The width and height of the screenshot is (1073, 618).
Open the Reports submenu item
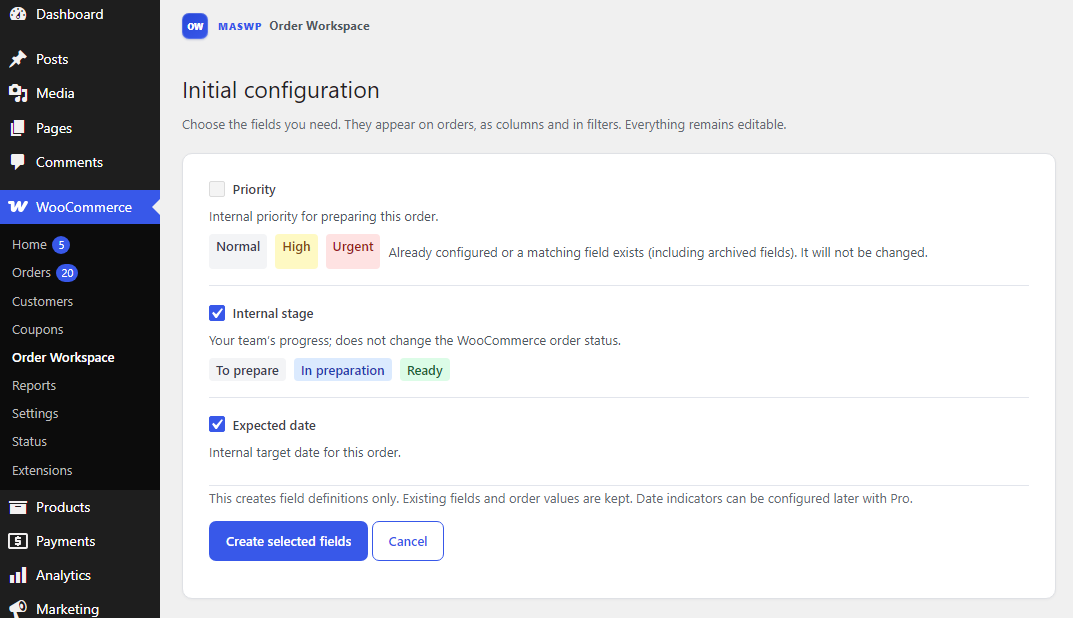(x=34, y=385)
